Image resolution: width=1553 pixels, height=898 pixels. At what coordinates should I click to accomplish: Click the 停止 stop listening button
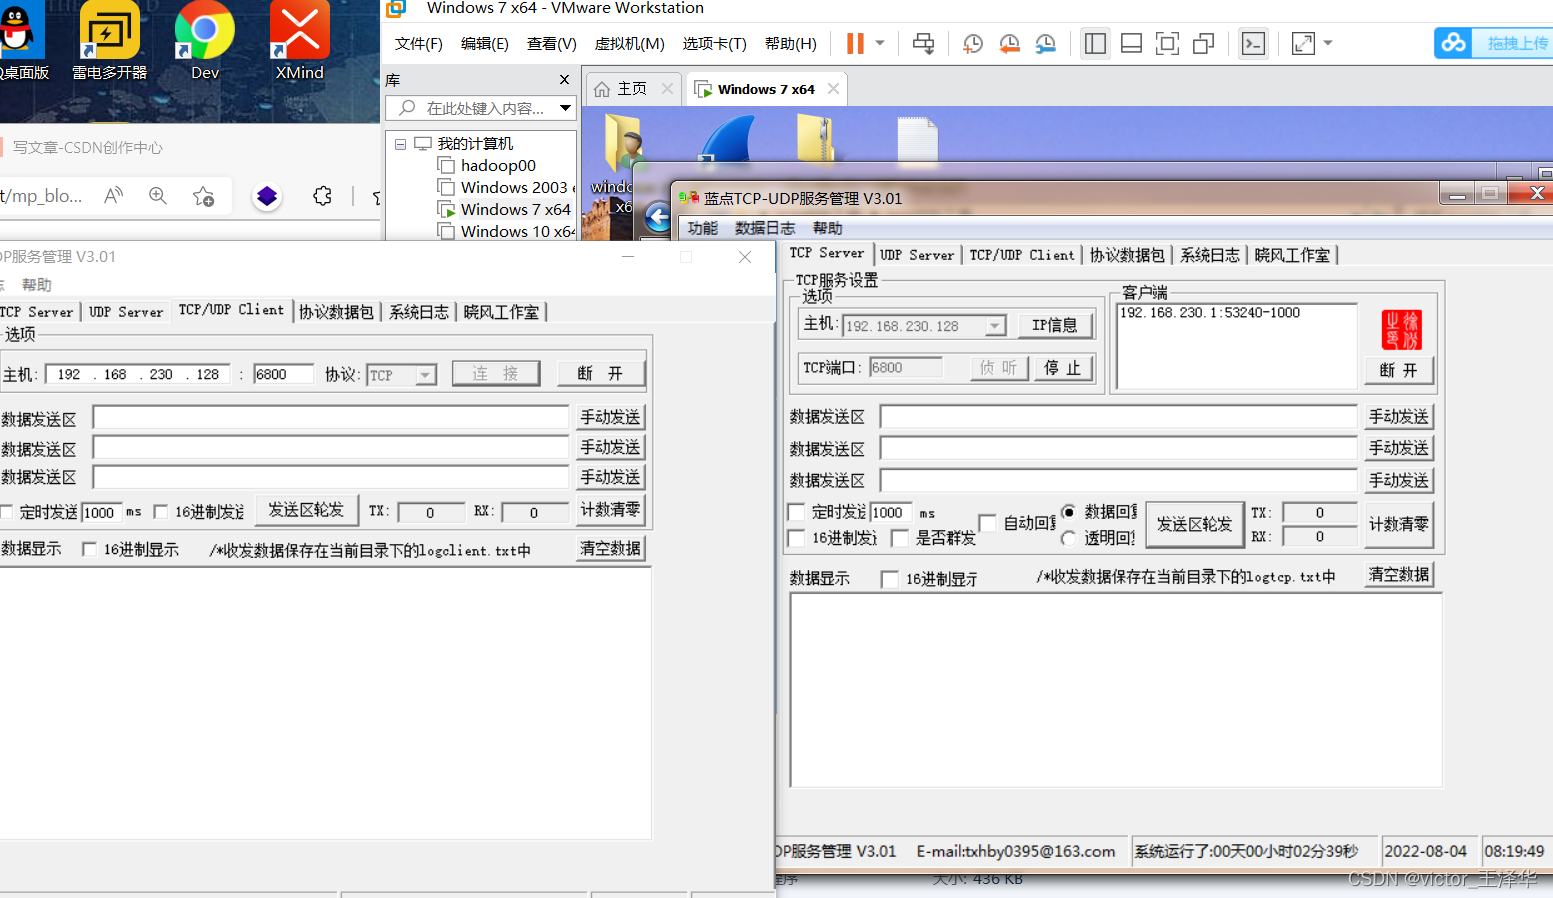(x=1063, y=367)
